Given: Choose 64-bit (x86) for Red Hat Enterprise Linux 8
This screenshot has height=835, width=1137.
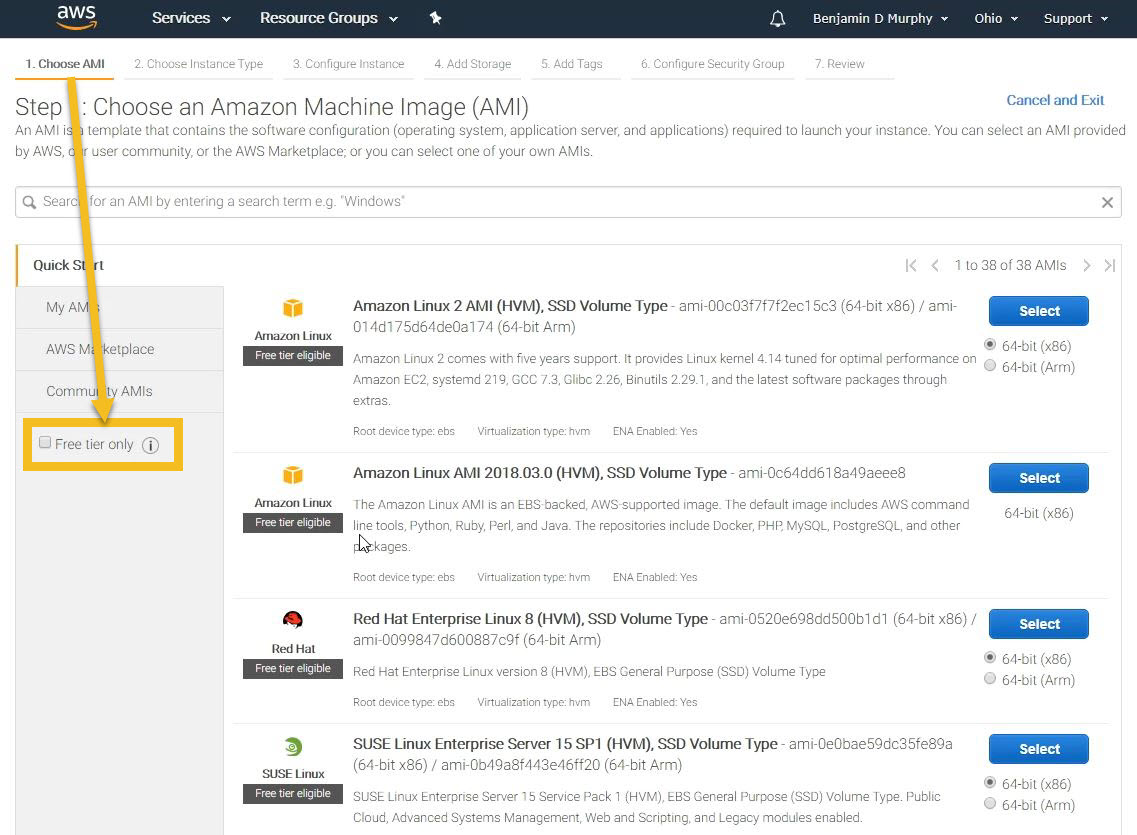Looking at the screenshot, I should [990, 657].
